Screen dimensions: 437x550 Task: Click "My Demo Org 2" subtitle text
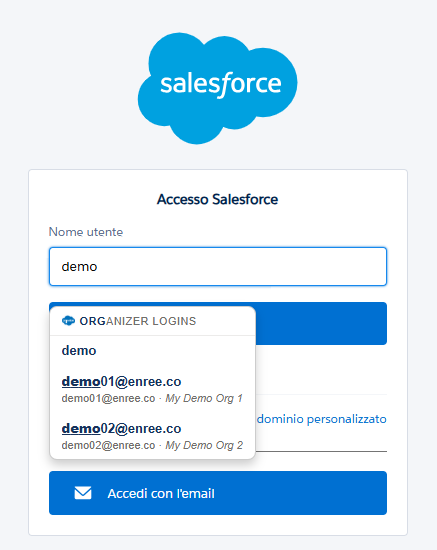(204, 445)
